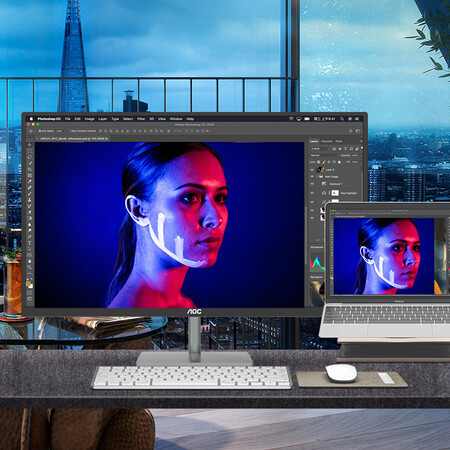Image resolution: width=450 pixels, height=450 pixels.
Task: Select the Path Selection tool
Action: point(30,249)
